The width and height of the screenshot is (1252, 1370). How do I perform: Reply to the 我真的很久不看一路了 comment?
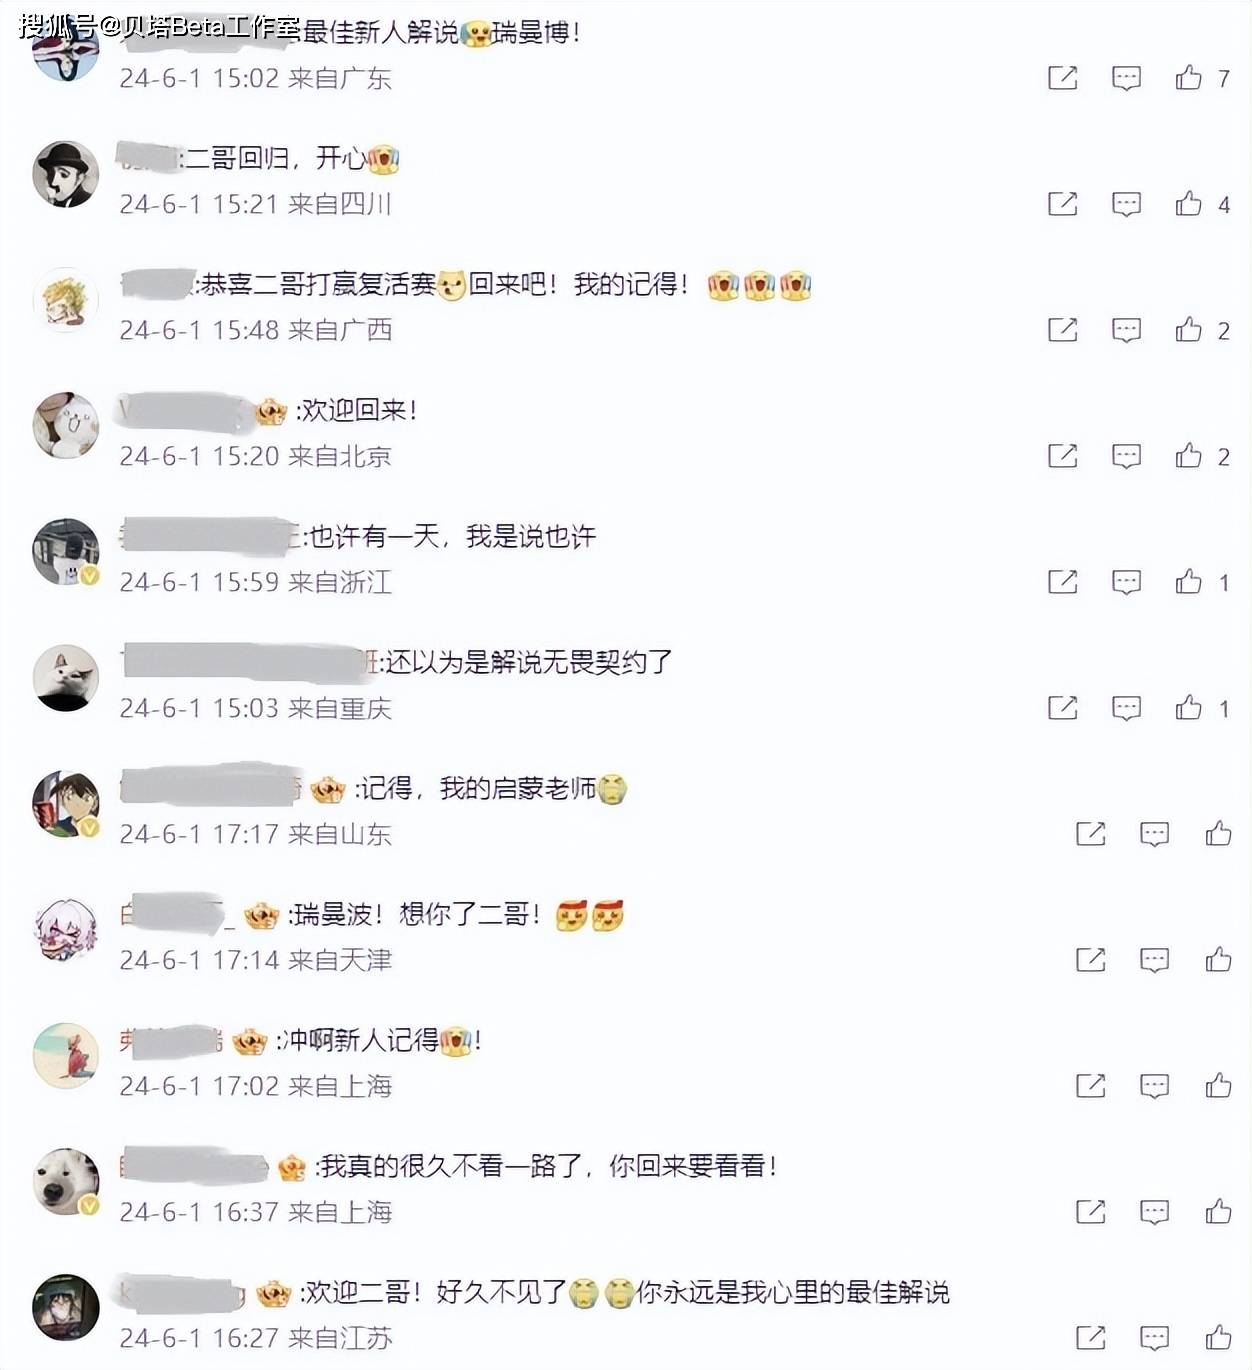point(1154,1212)
